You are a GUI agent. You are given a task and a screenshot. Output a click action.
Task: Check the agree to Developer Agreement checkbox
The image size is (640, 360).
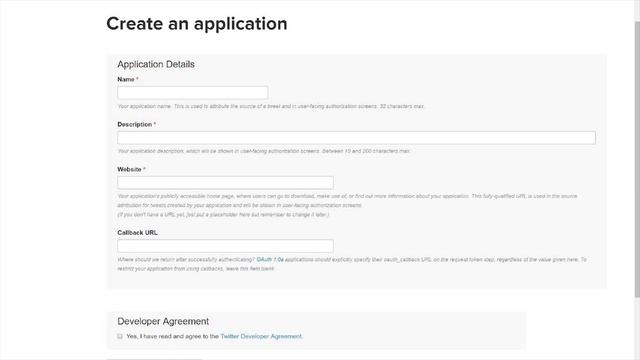point(120,336)
